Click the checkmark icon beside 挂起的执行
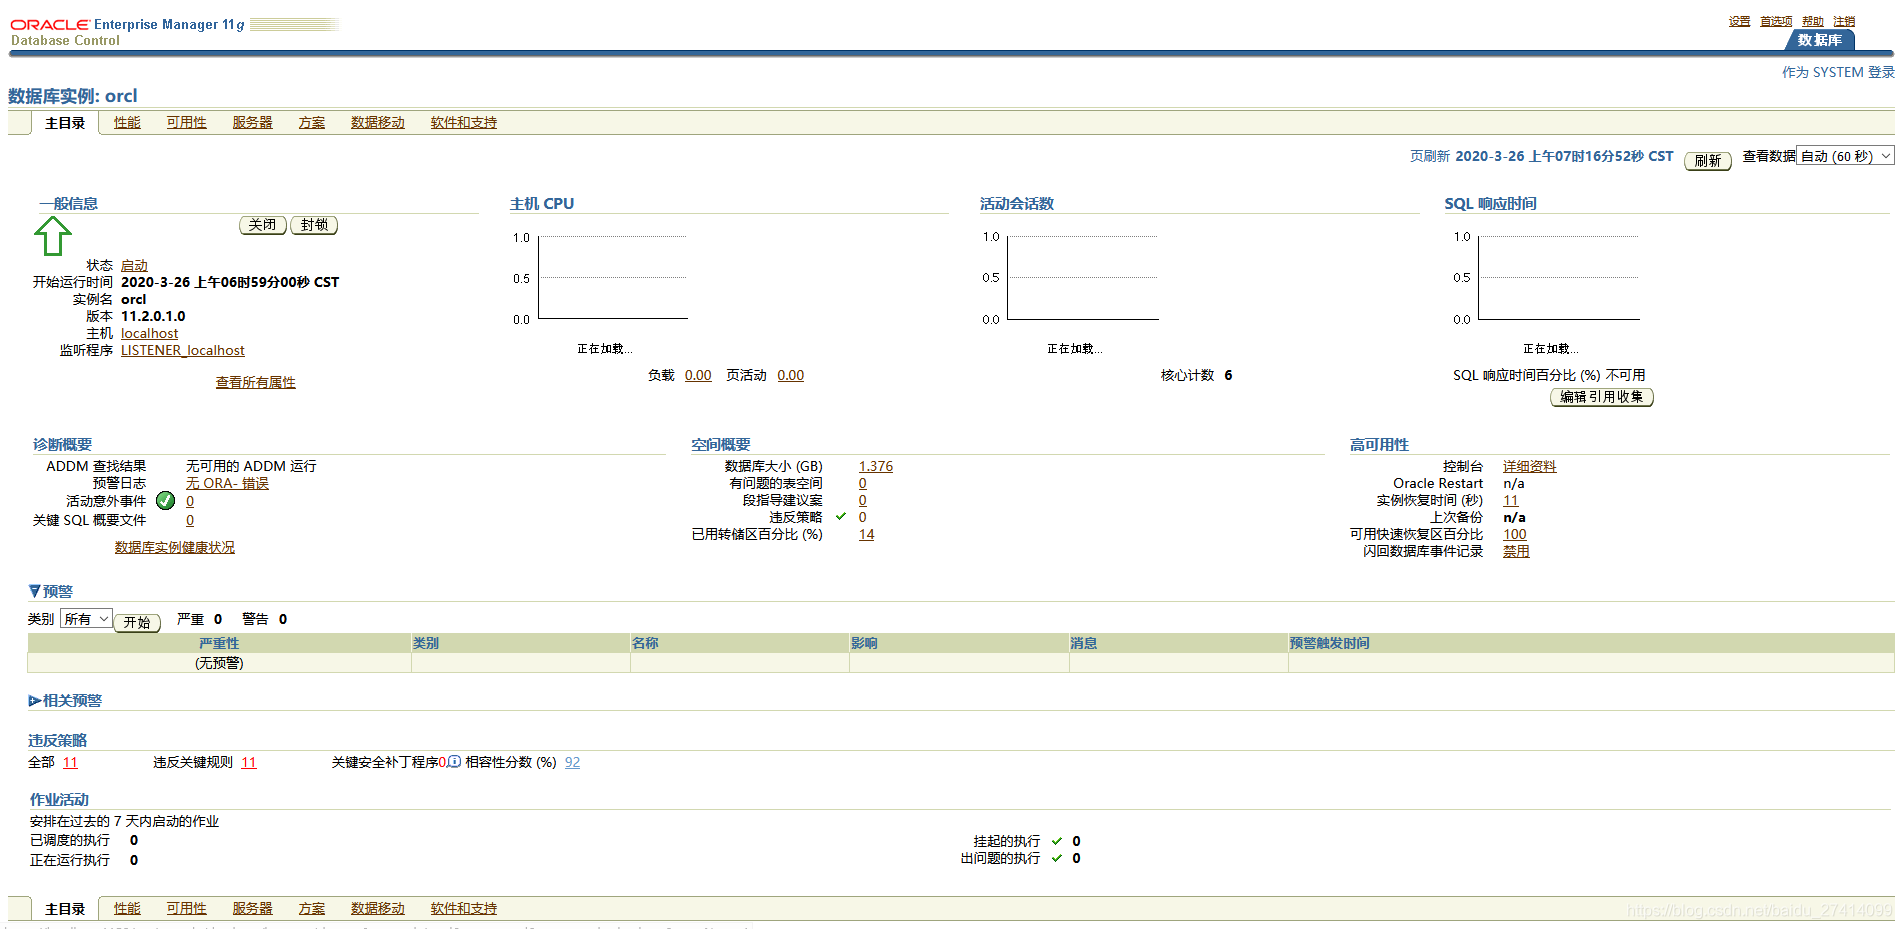The height and width of the screenshot is (929, 1902). click(x=1057, y=841)
